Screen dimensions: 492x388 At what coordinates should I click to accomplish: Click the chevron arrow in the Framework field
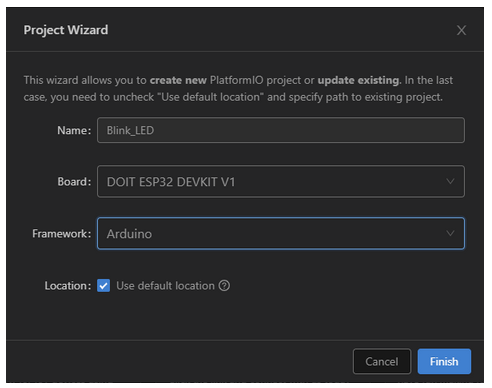coord(450,233)
